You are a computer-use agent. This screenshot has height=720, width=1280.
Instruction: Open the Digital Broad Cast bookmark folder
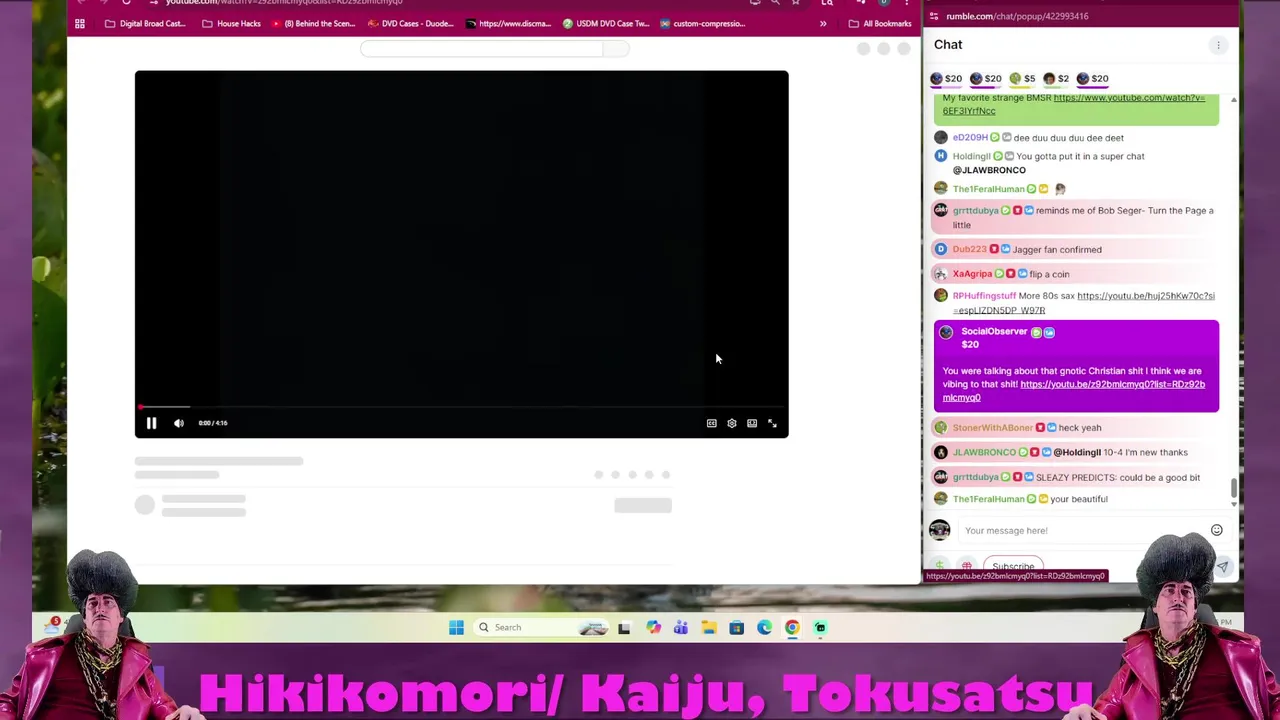145,23
